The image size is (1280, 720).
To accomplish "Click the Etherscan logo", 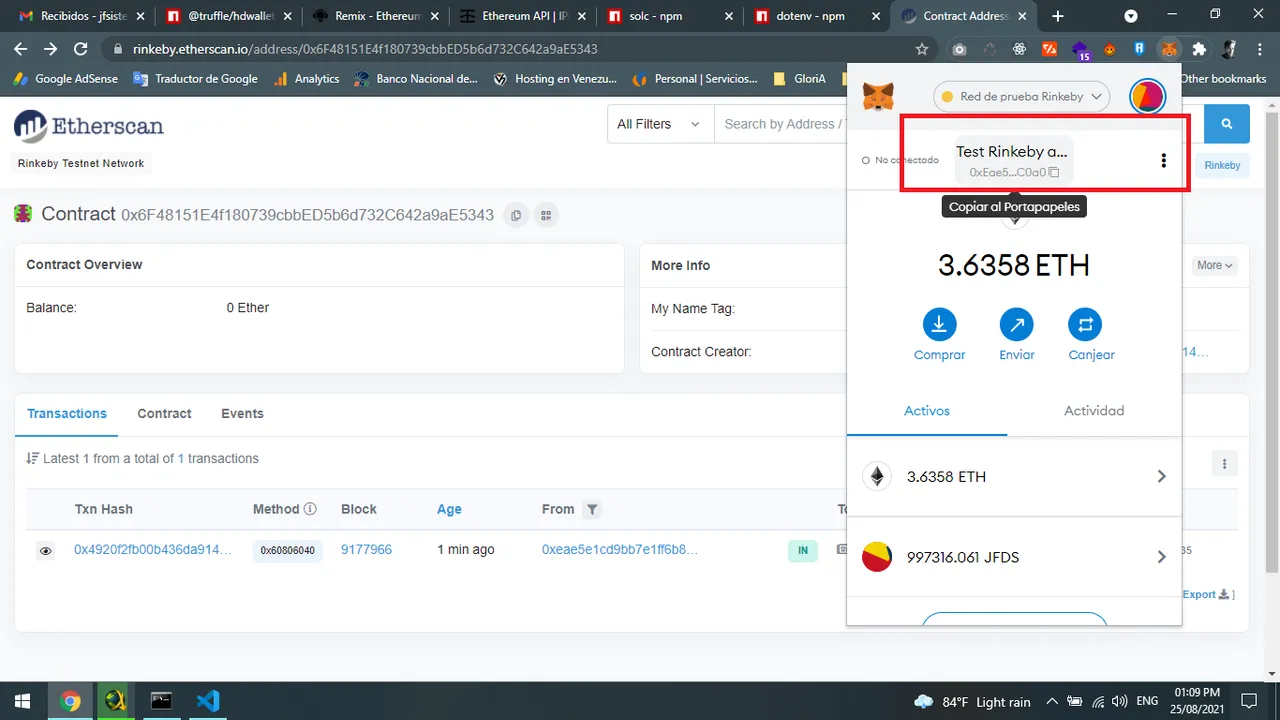I will [89, 126].
